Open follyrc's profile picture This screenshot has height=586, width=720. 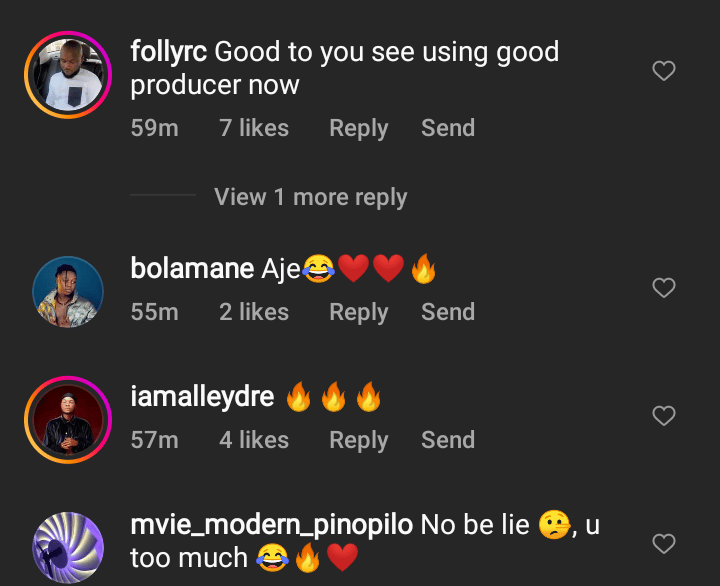point(68,74)
